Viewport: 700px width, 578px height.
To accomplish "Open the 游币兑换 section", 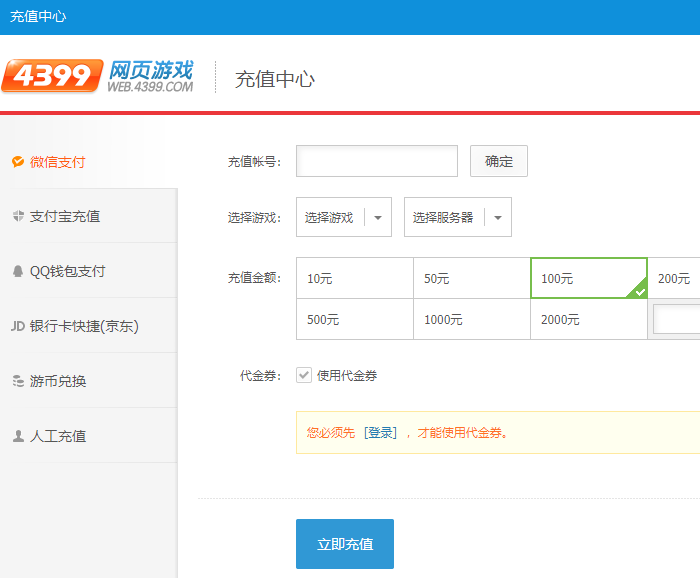I will (89, 381).
